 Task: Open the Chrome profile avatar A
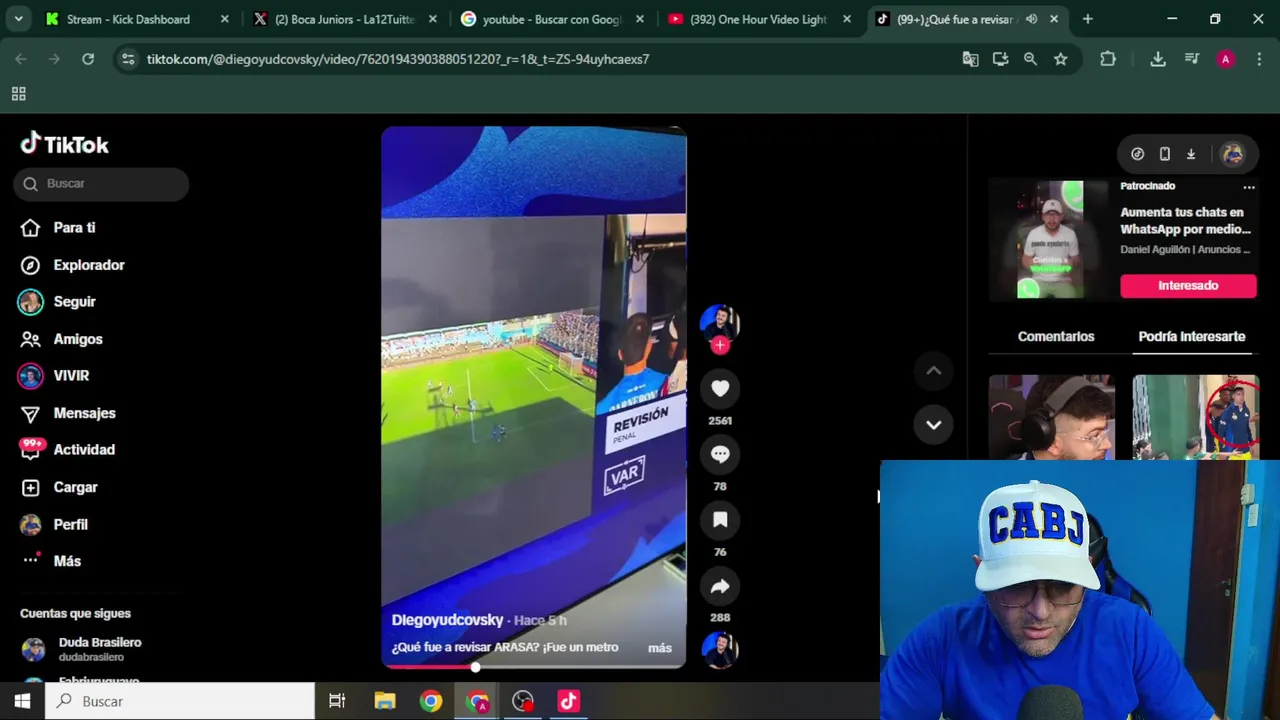[x=1225, y=59]
